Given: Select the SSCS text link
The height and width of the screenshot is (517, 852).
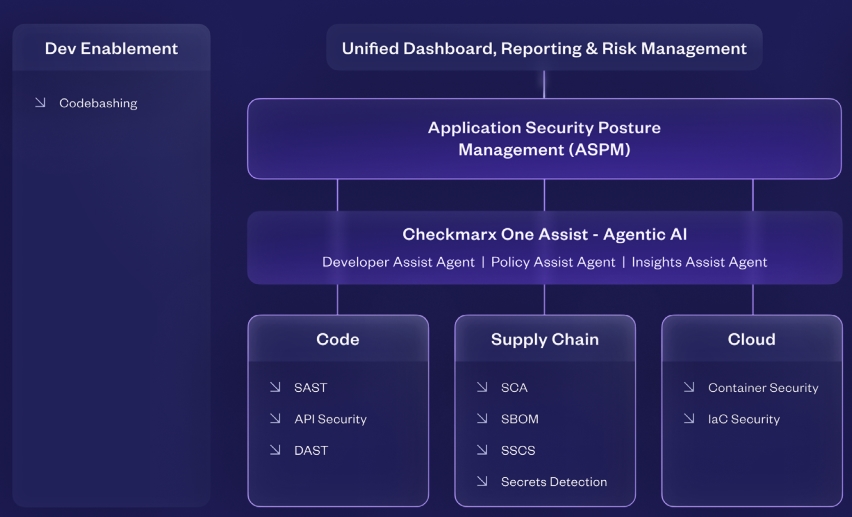Looking at the screenshot, I should pos(518,450).
